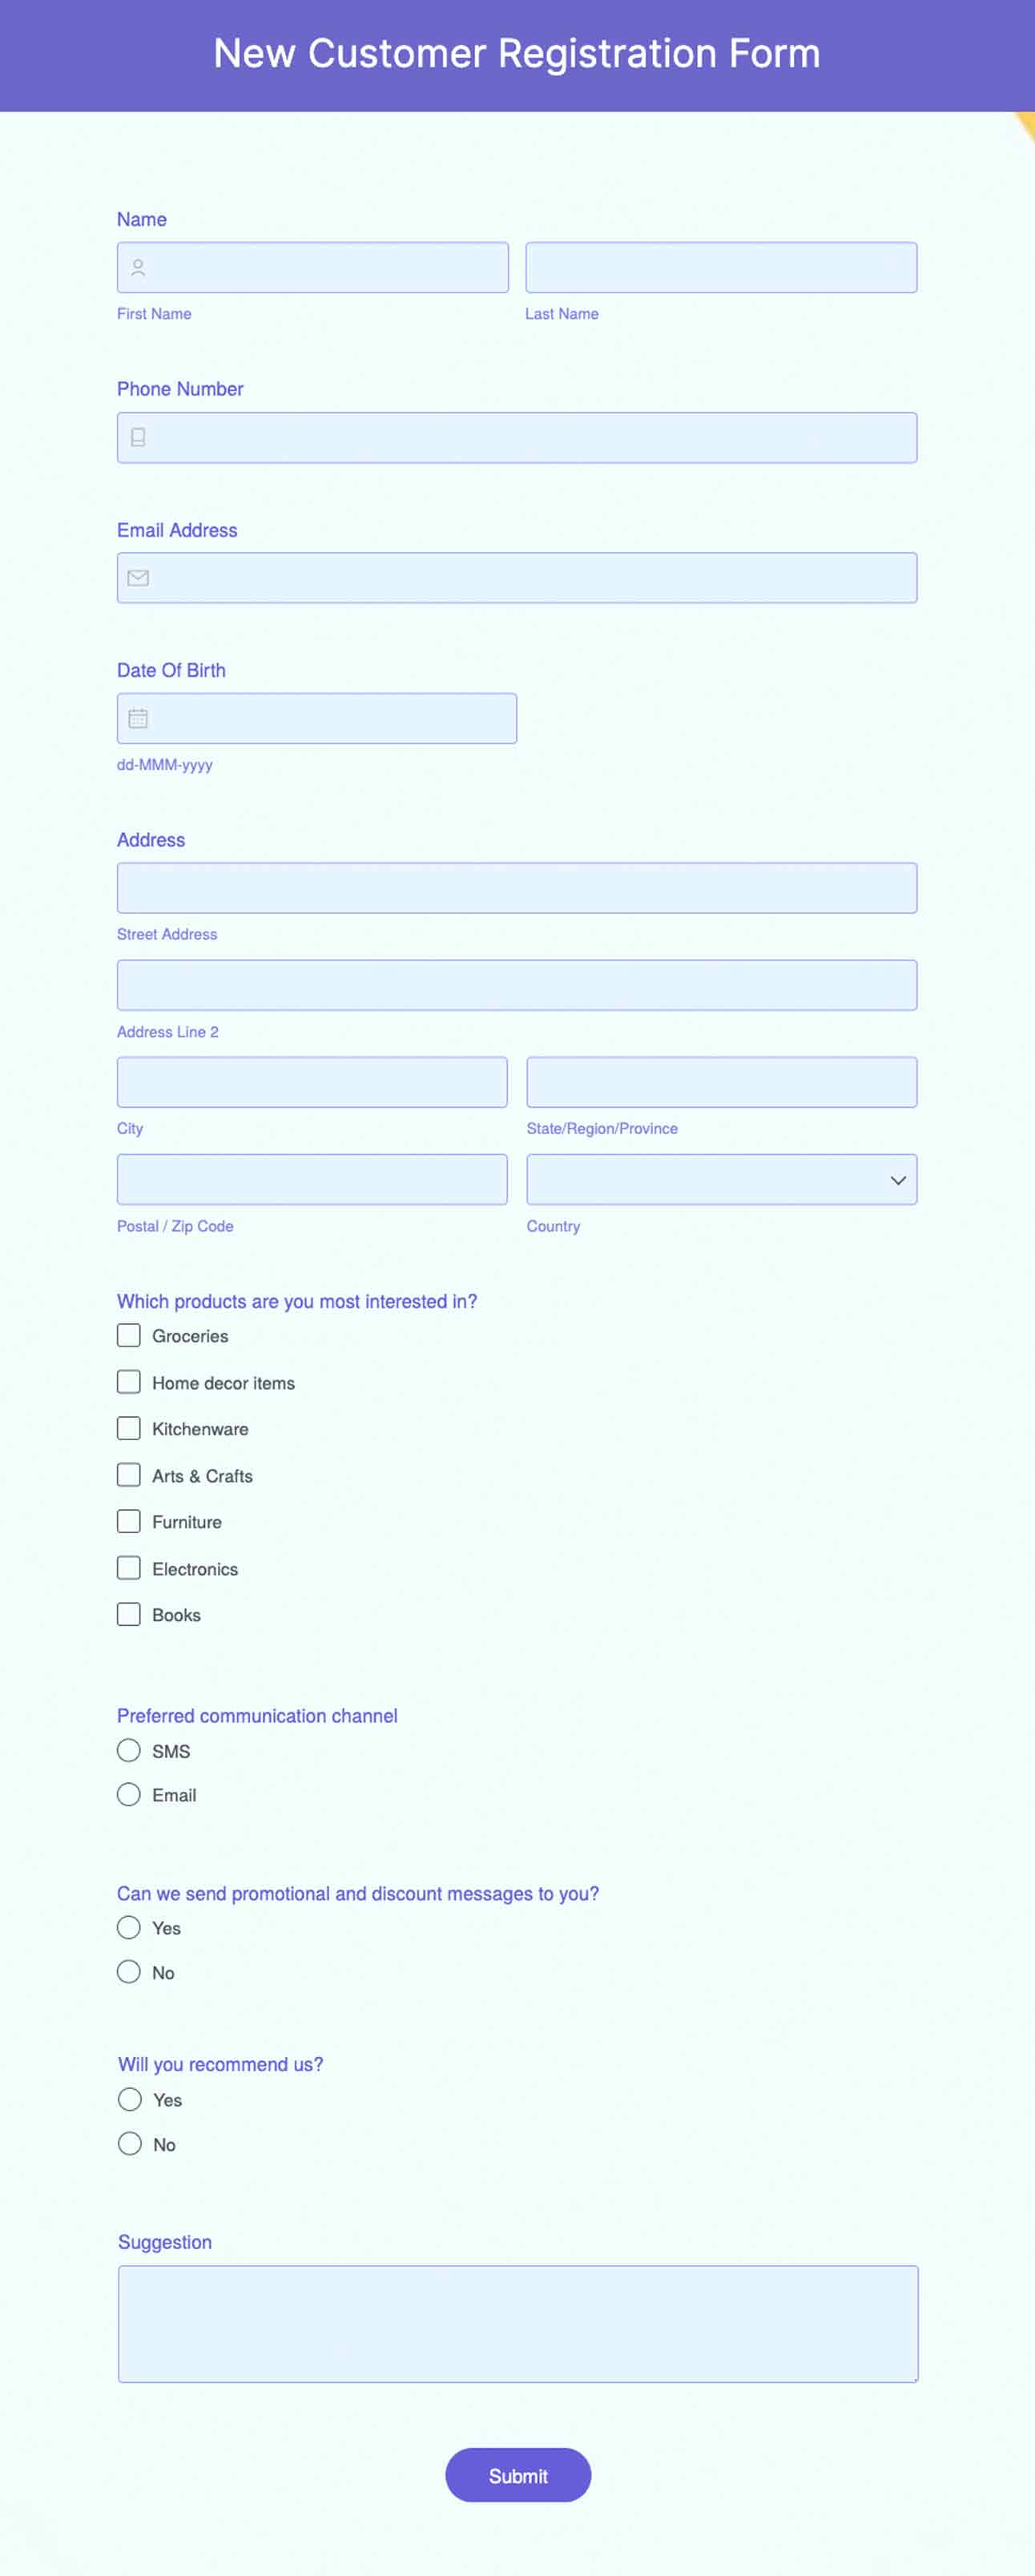Tick the Kitchenware checkbox

129,1429
